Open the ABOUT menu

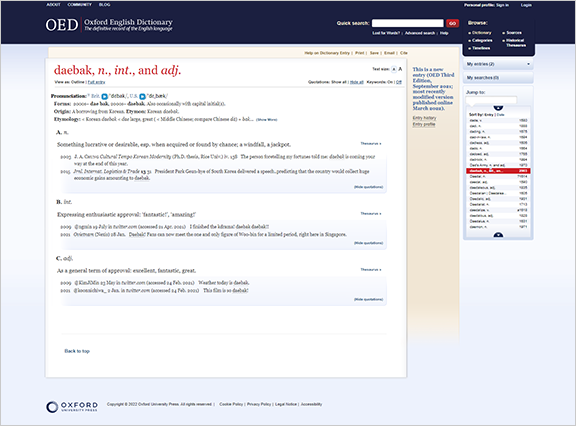coord(53,5)
